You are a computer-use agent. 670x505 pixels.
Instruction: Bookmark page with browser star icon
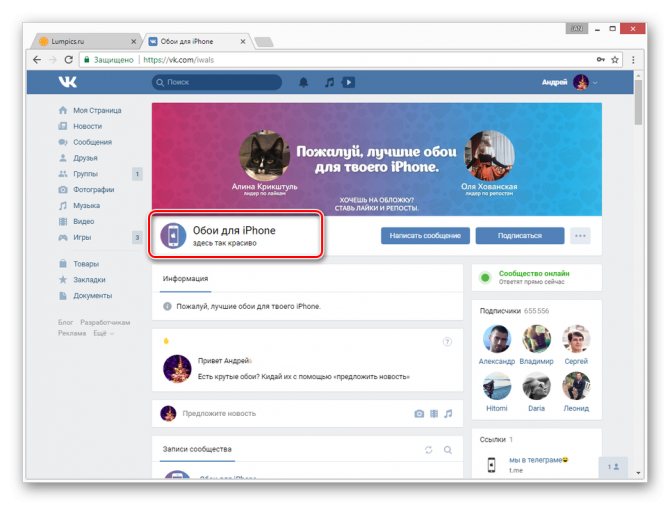(615, 60)
